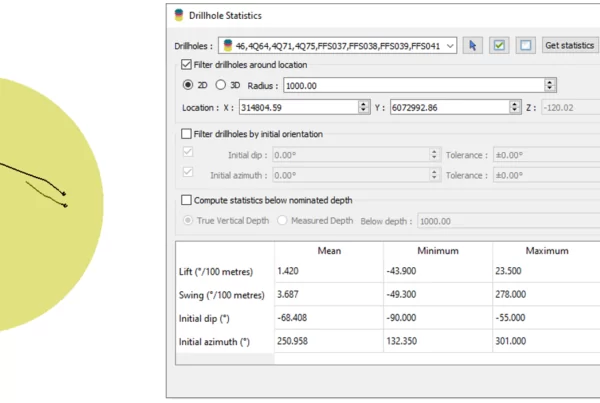Click the Location X spinner arrows
The width and height of the screenshot is (600, 403).
coord(364,107)
